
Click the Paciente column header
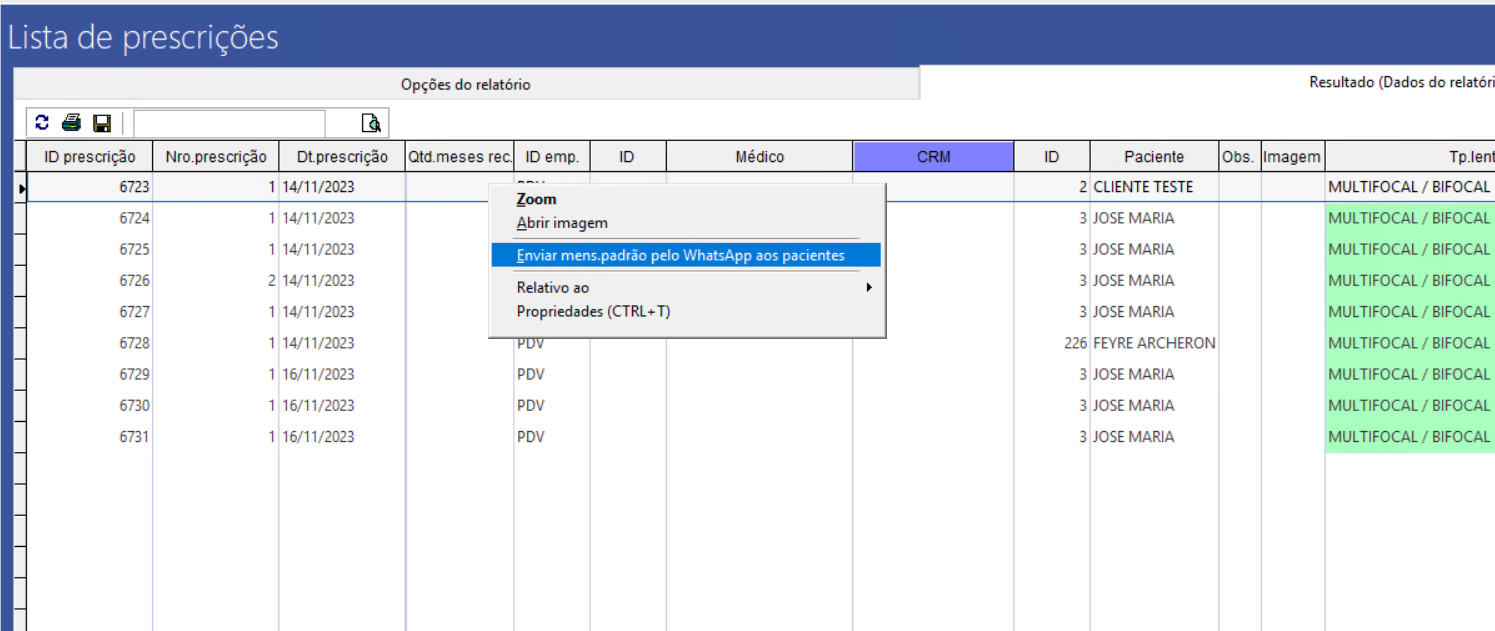[1153, 156]
